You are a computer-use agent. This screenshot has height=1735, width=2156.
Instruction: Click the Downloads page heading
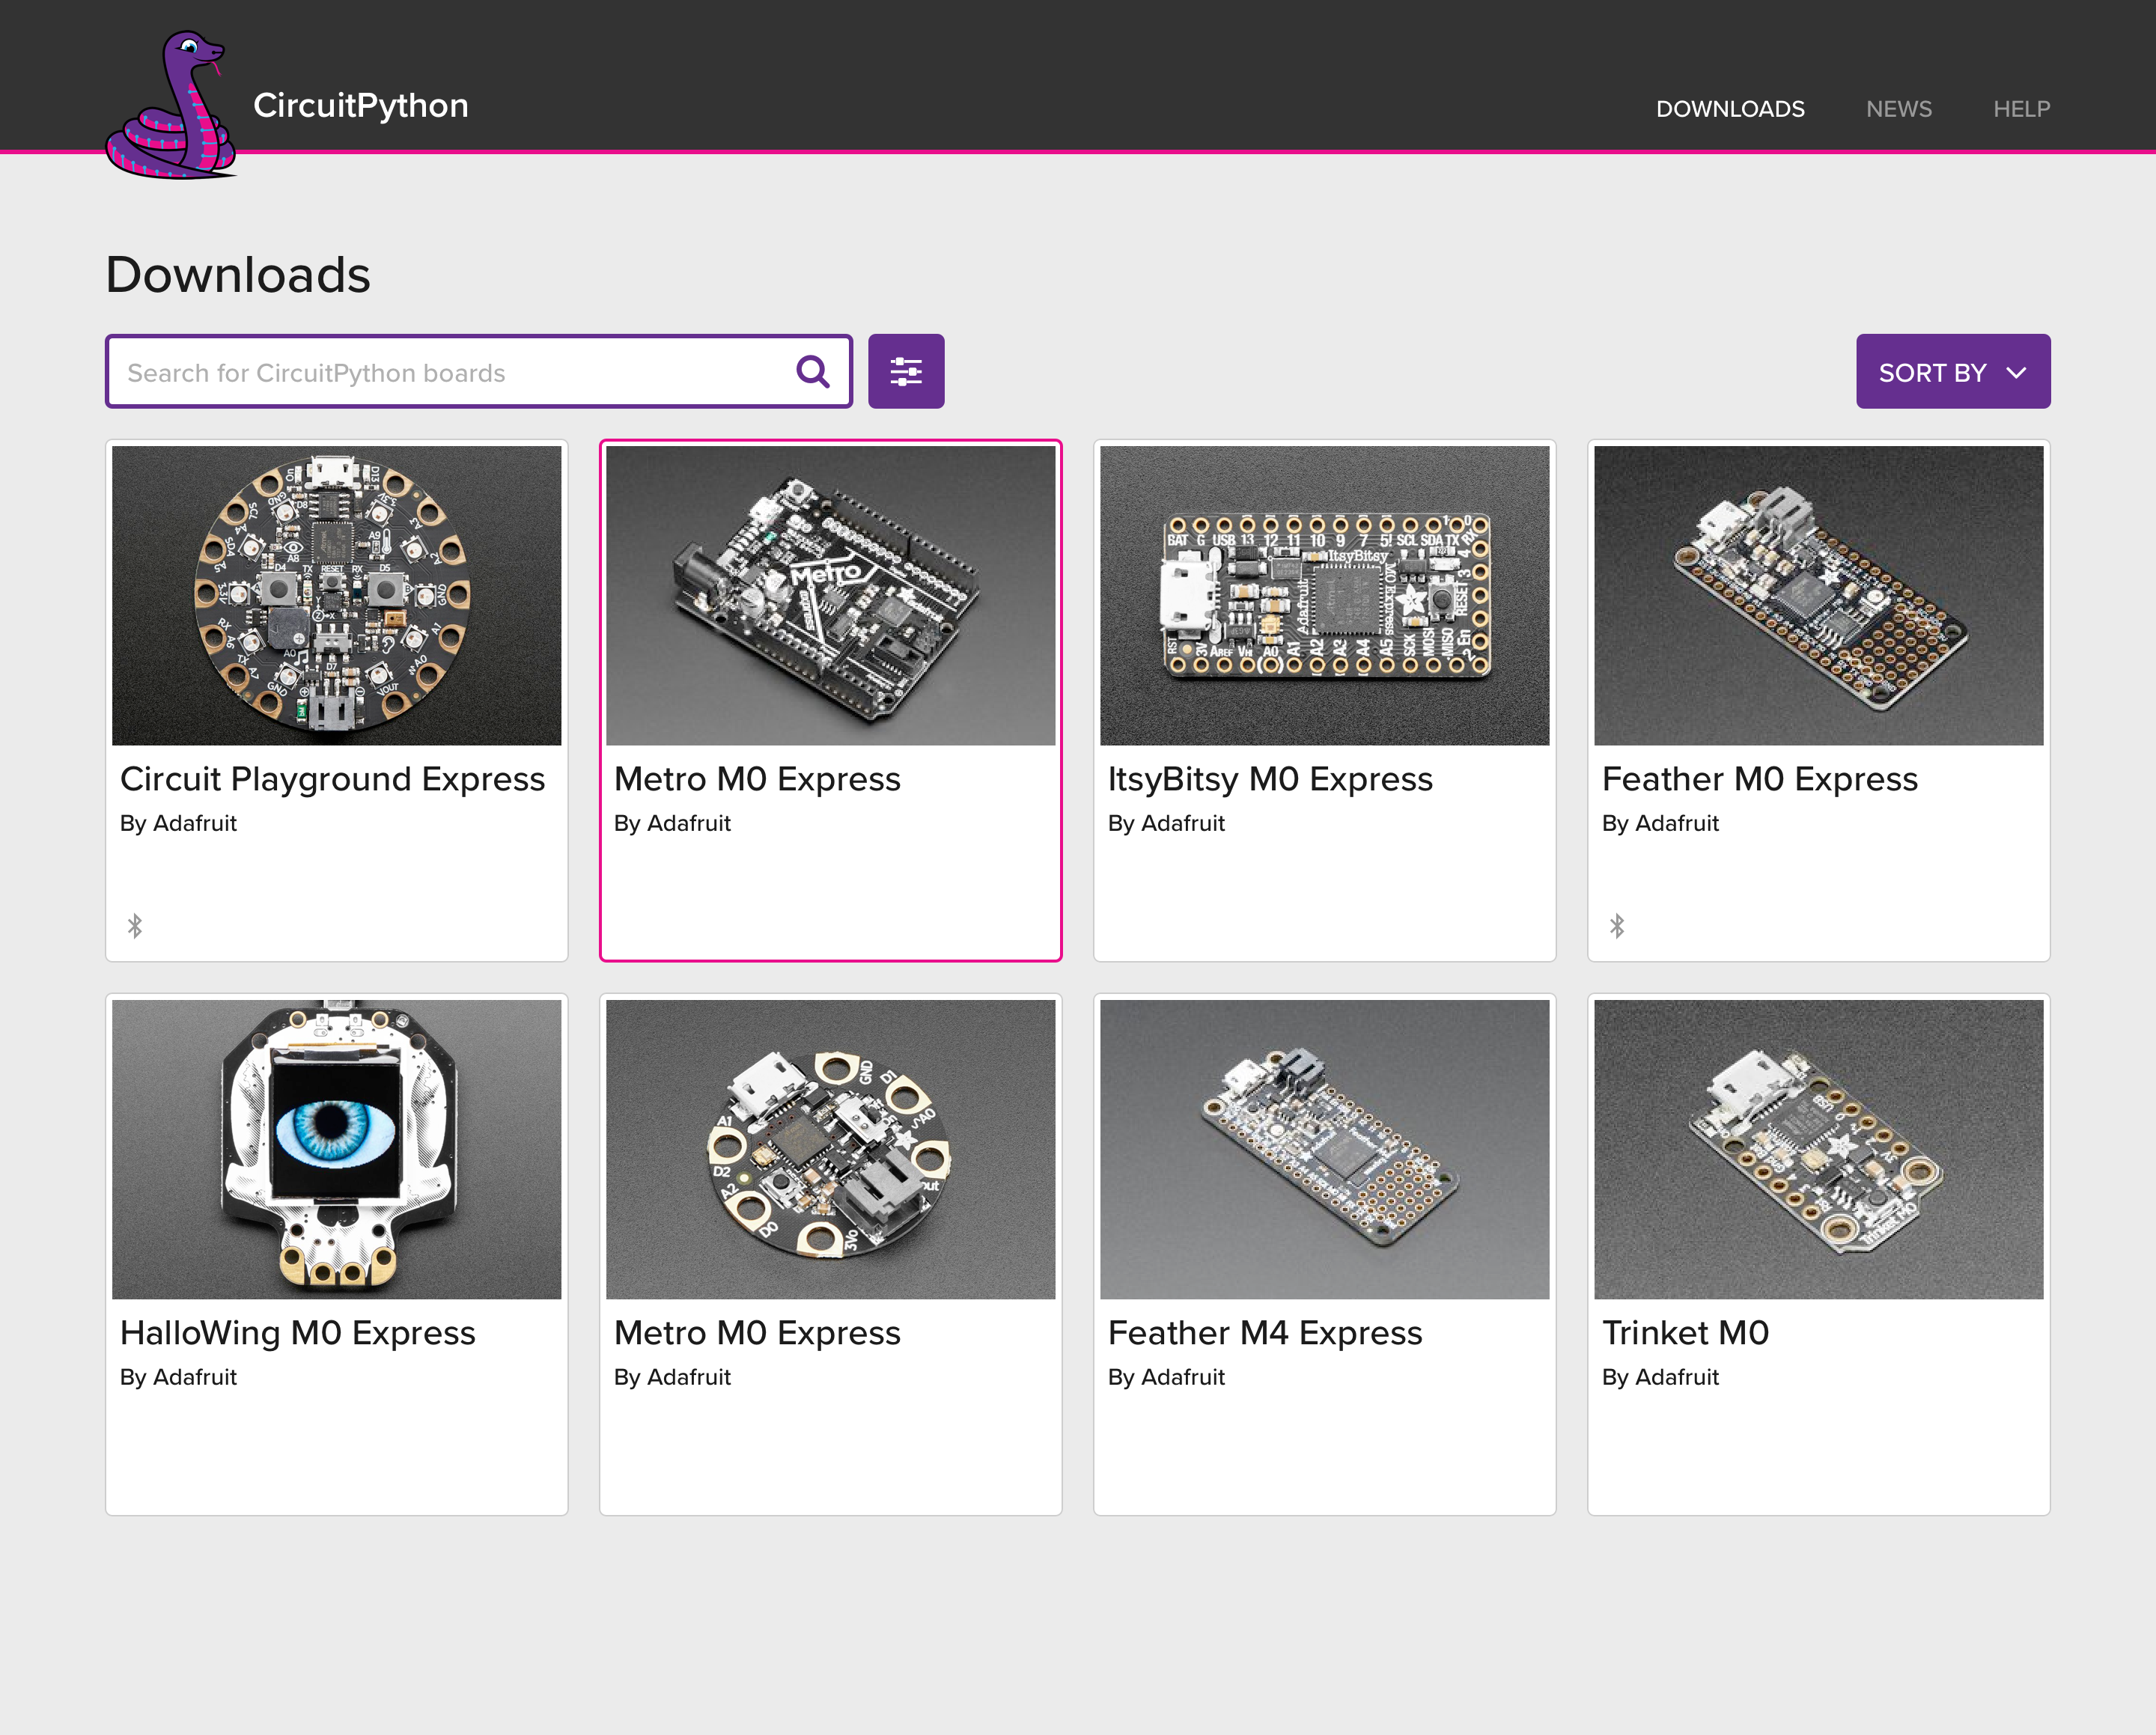(x=238, y=275)
